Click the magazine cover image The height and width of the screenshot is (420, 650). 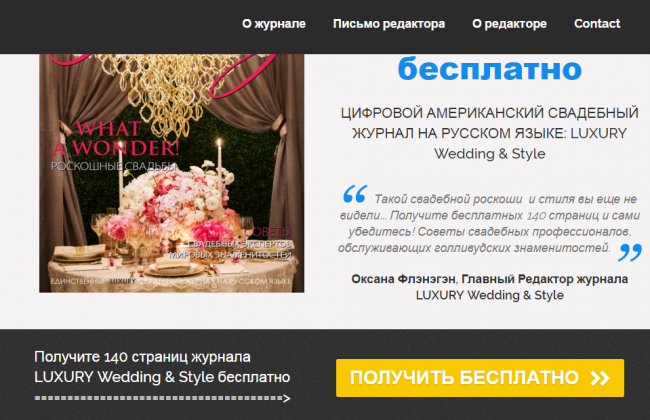(172, 173)
